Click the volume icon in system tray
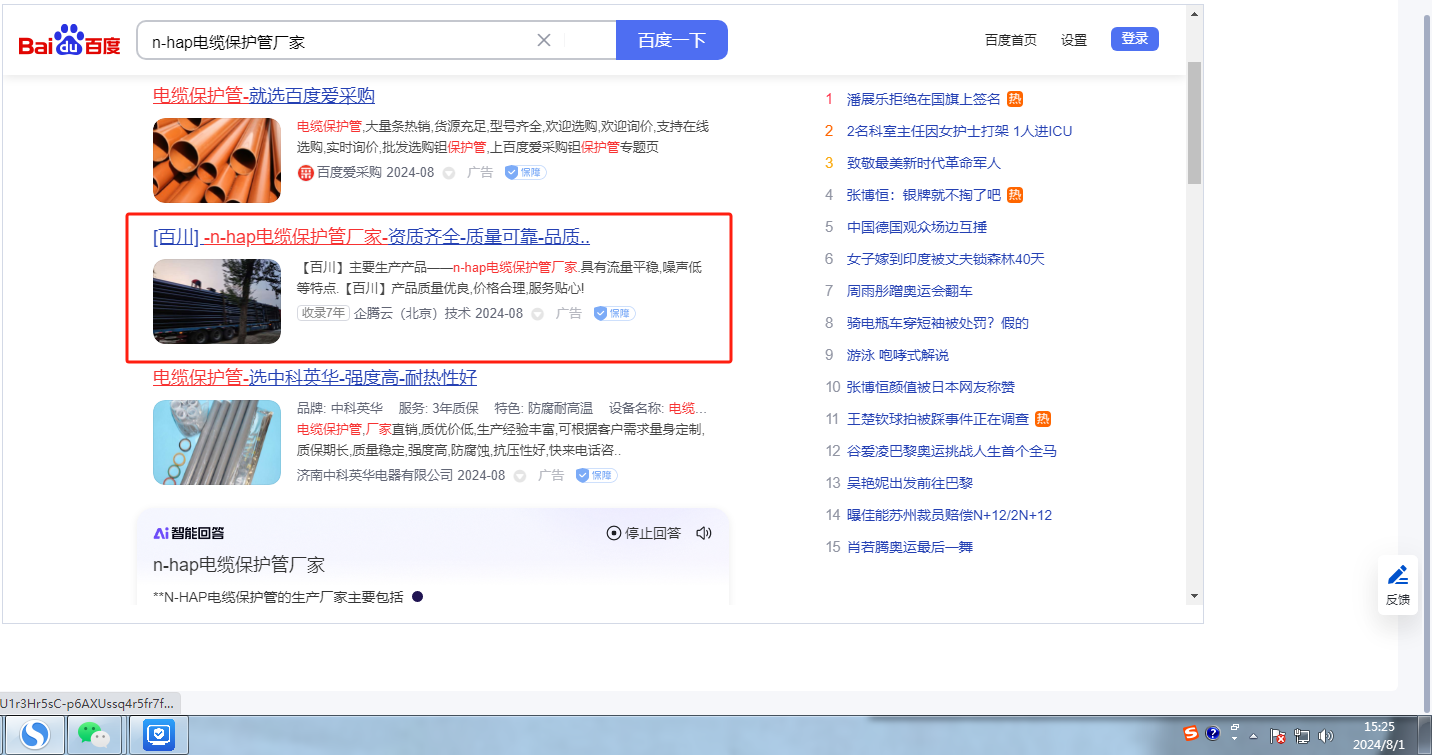 tap(1326, 736)
